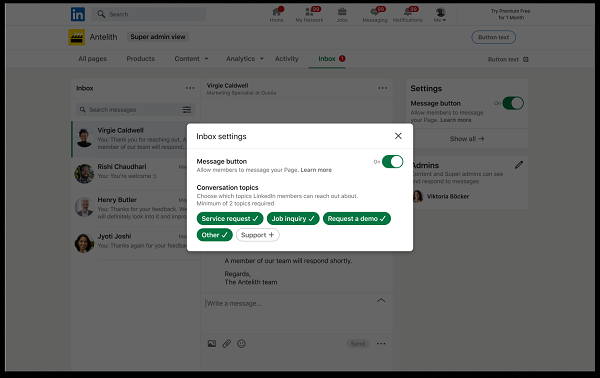Edit Admins with the pencil icon
Screen dimensions: 600x378
pos(518,165)
